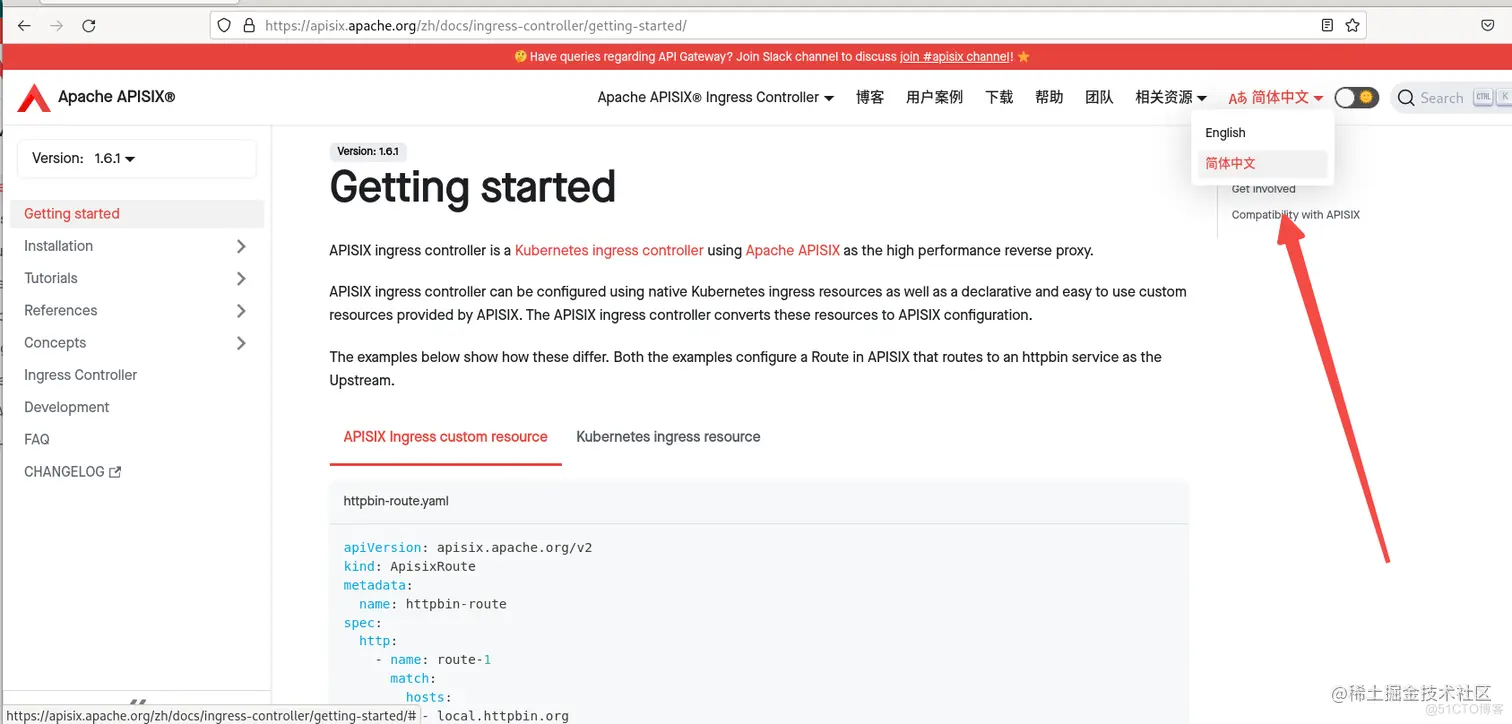Reload the page with the refresh icon
The height and width of the screenshot is (724, 1512).
pyautogui.click(x=89, y=26)
